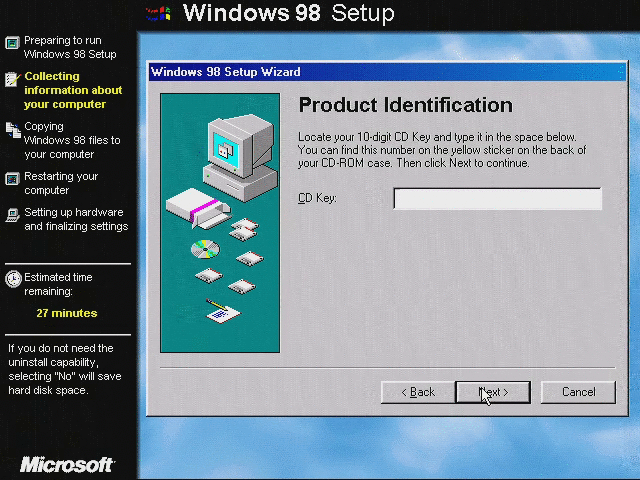Image resolution: width=640 pixels, height=480 pixels.
Task: Cancel the Windows 98 setup
Action: click(578, 392)
